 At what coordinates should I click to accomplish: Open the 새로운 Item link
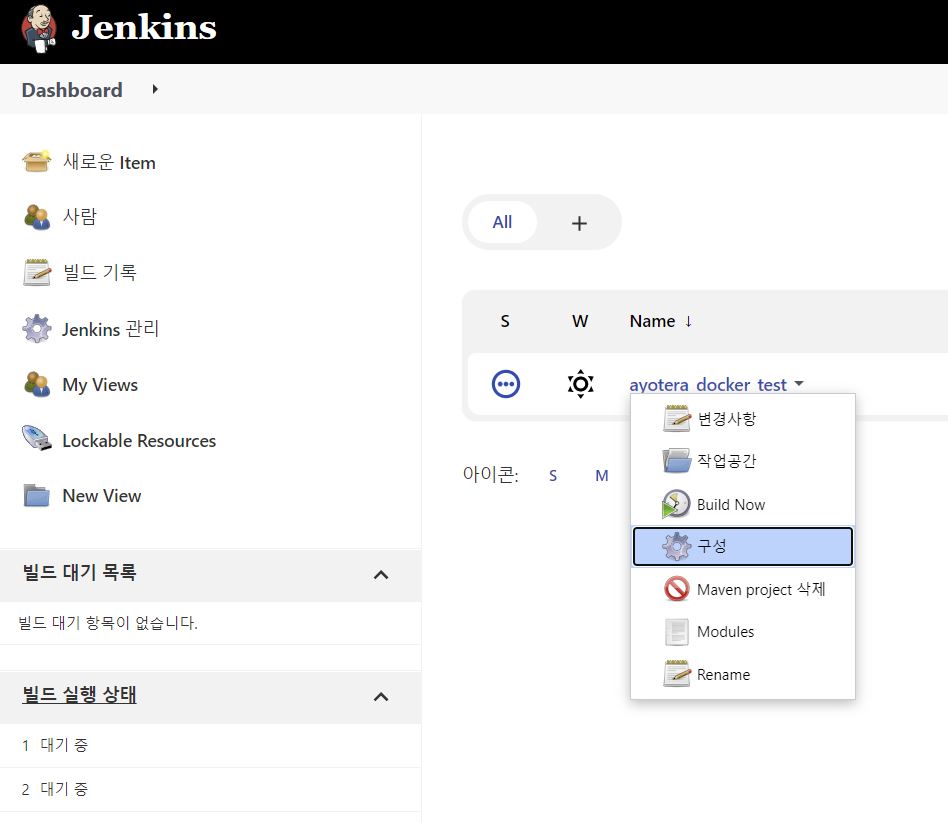[109, 162]
